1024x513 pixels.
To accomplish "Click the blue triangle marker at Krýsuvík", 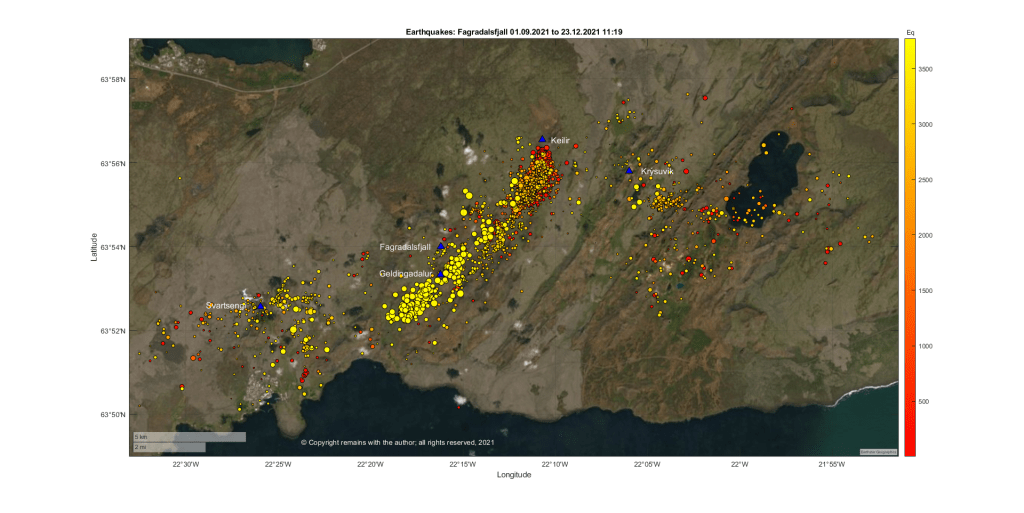I will (629, 170).
